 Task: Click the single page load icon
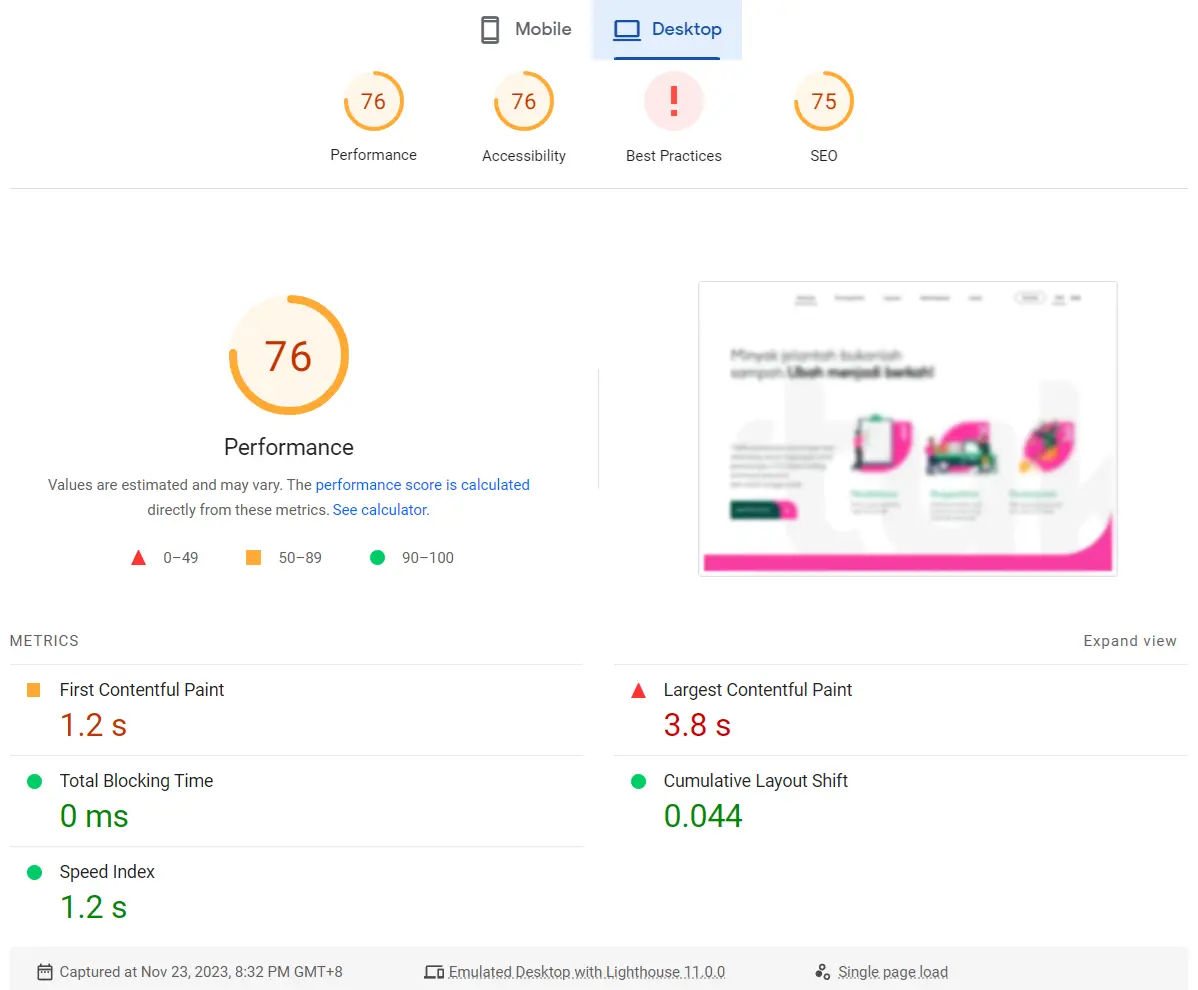point(822,972)
